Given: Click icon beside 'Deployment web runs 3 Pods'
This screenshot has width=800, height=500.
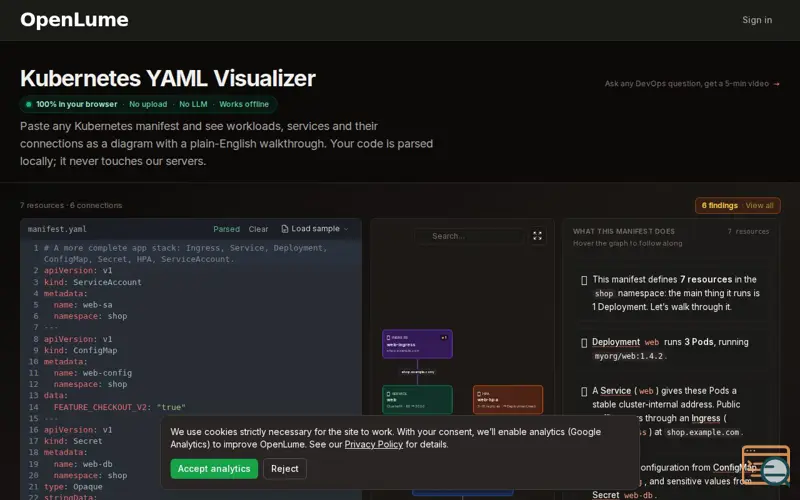Looking at the screenshot, I should click(584, 343).
